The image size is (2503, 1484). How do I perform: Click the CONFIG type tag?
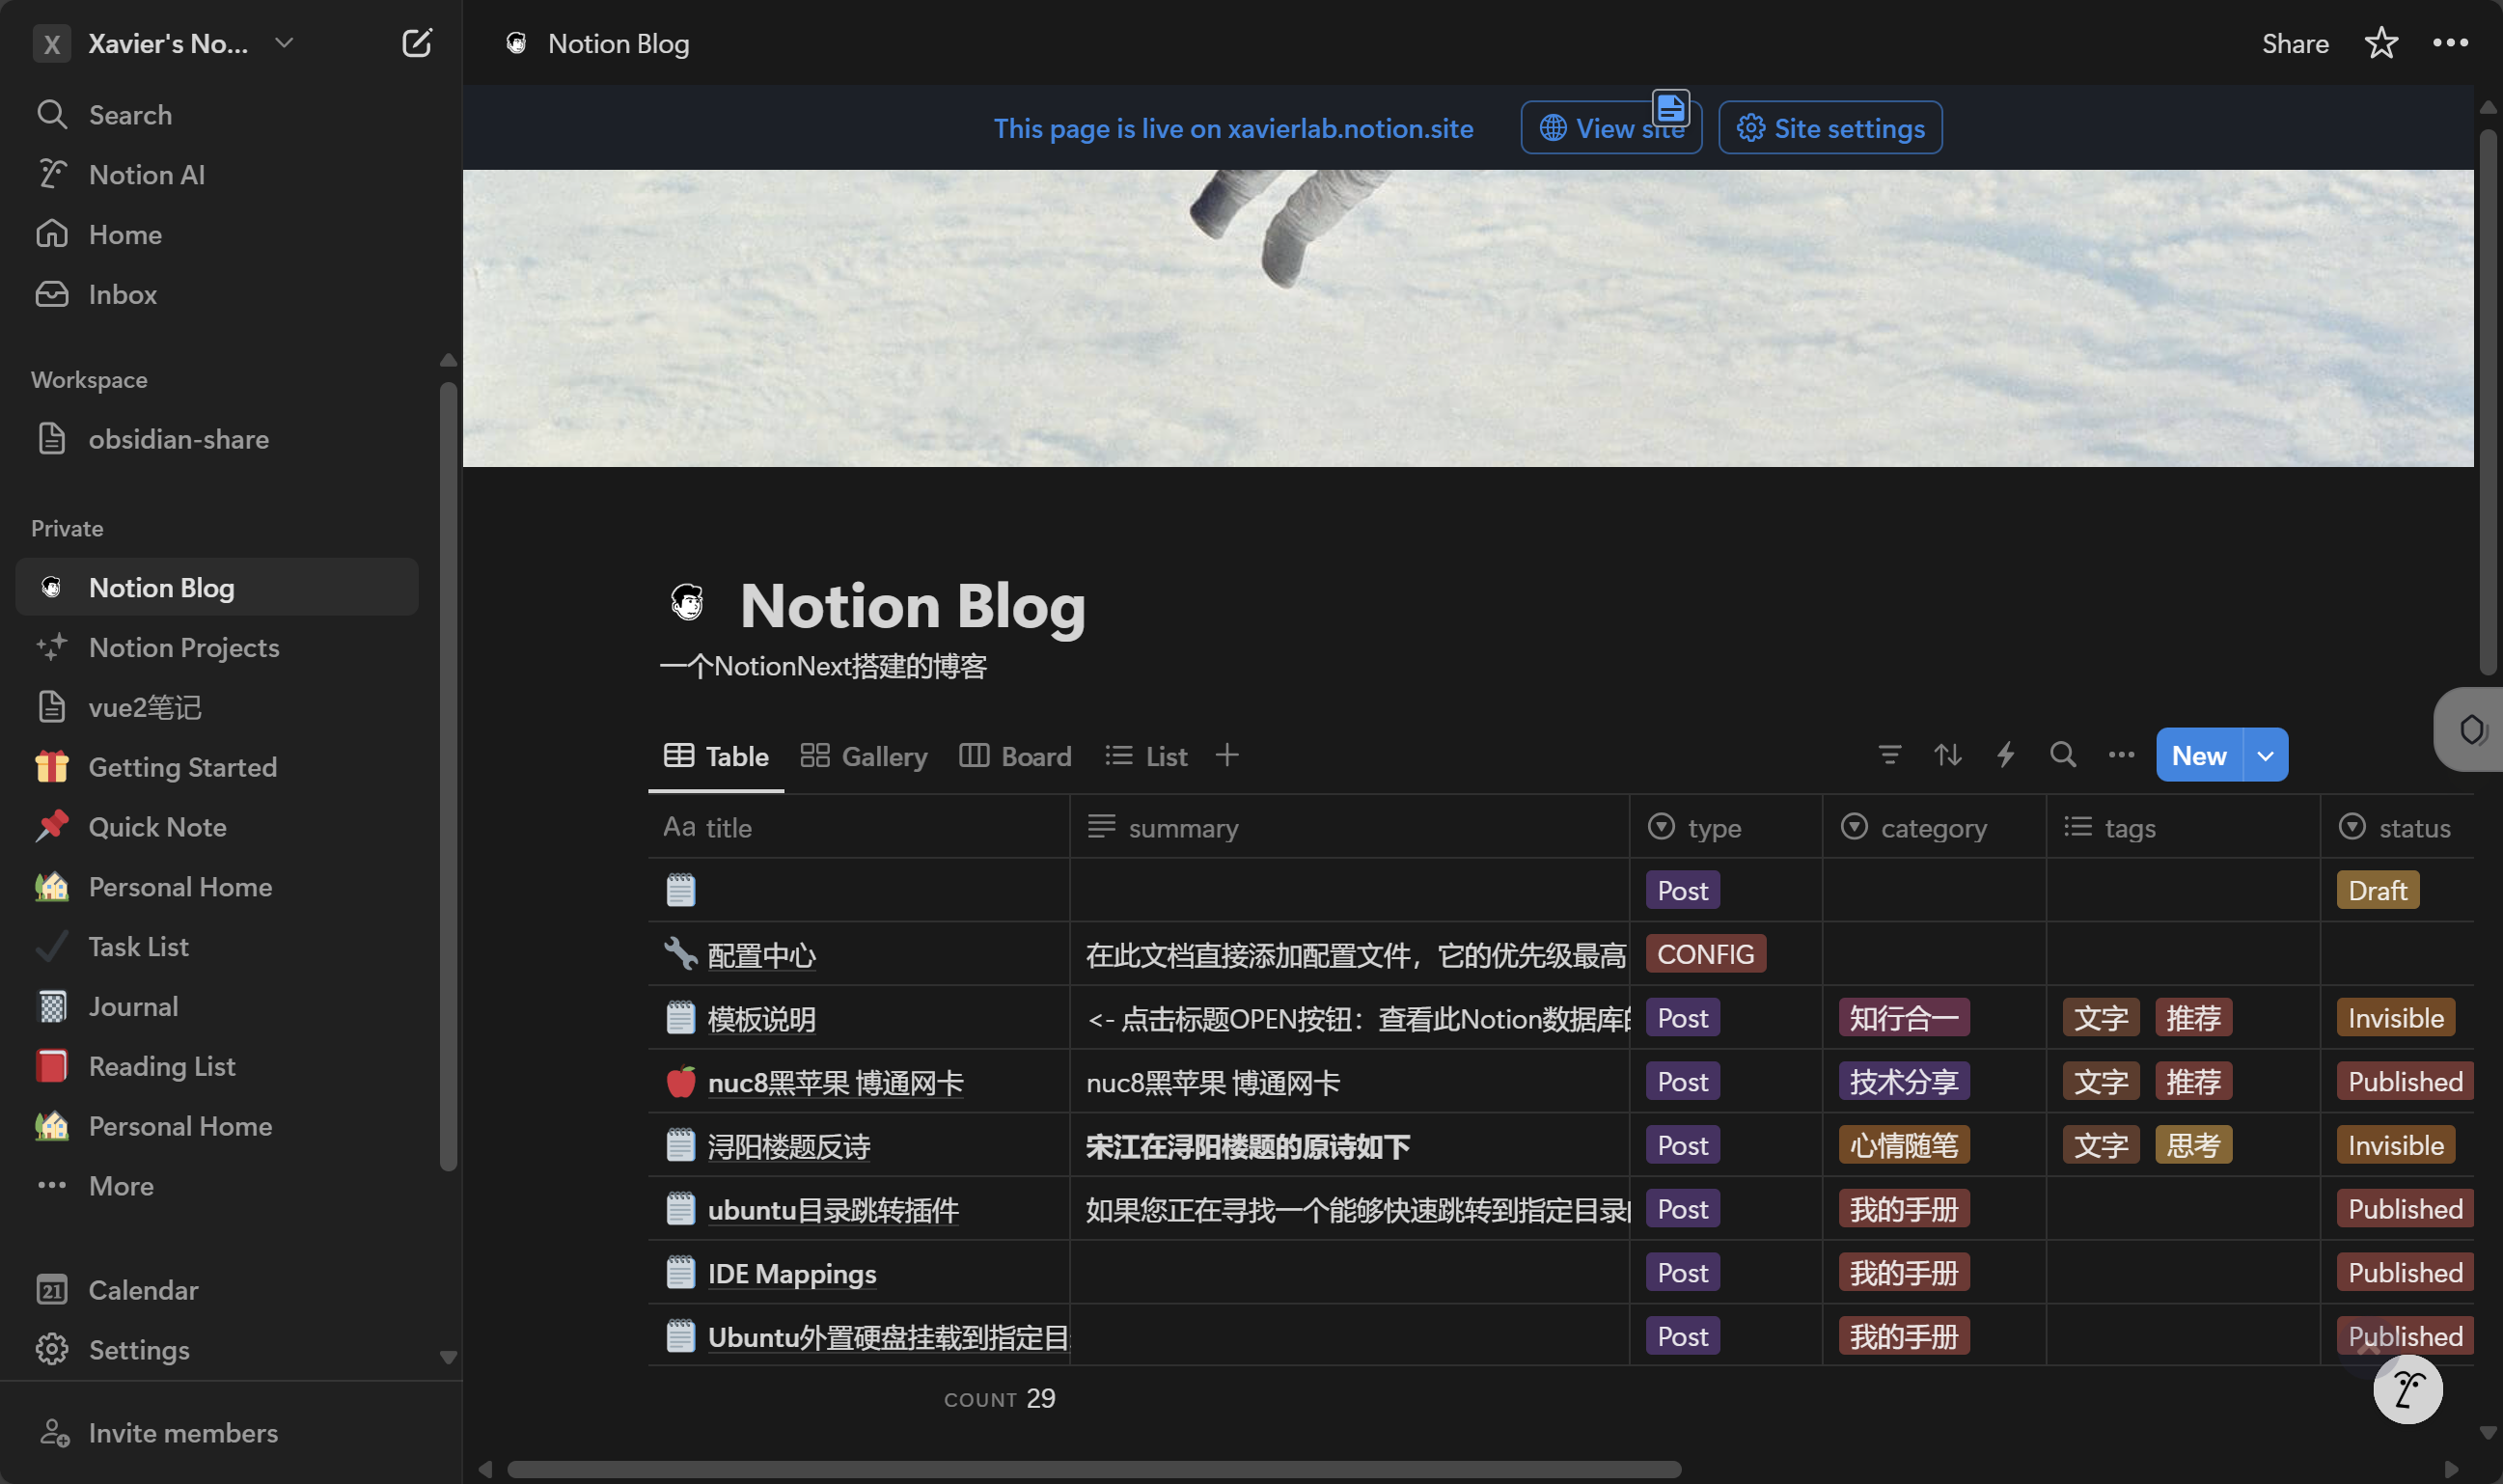1706,954
